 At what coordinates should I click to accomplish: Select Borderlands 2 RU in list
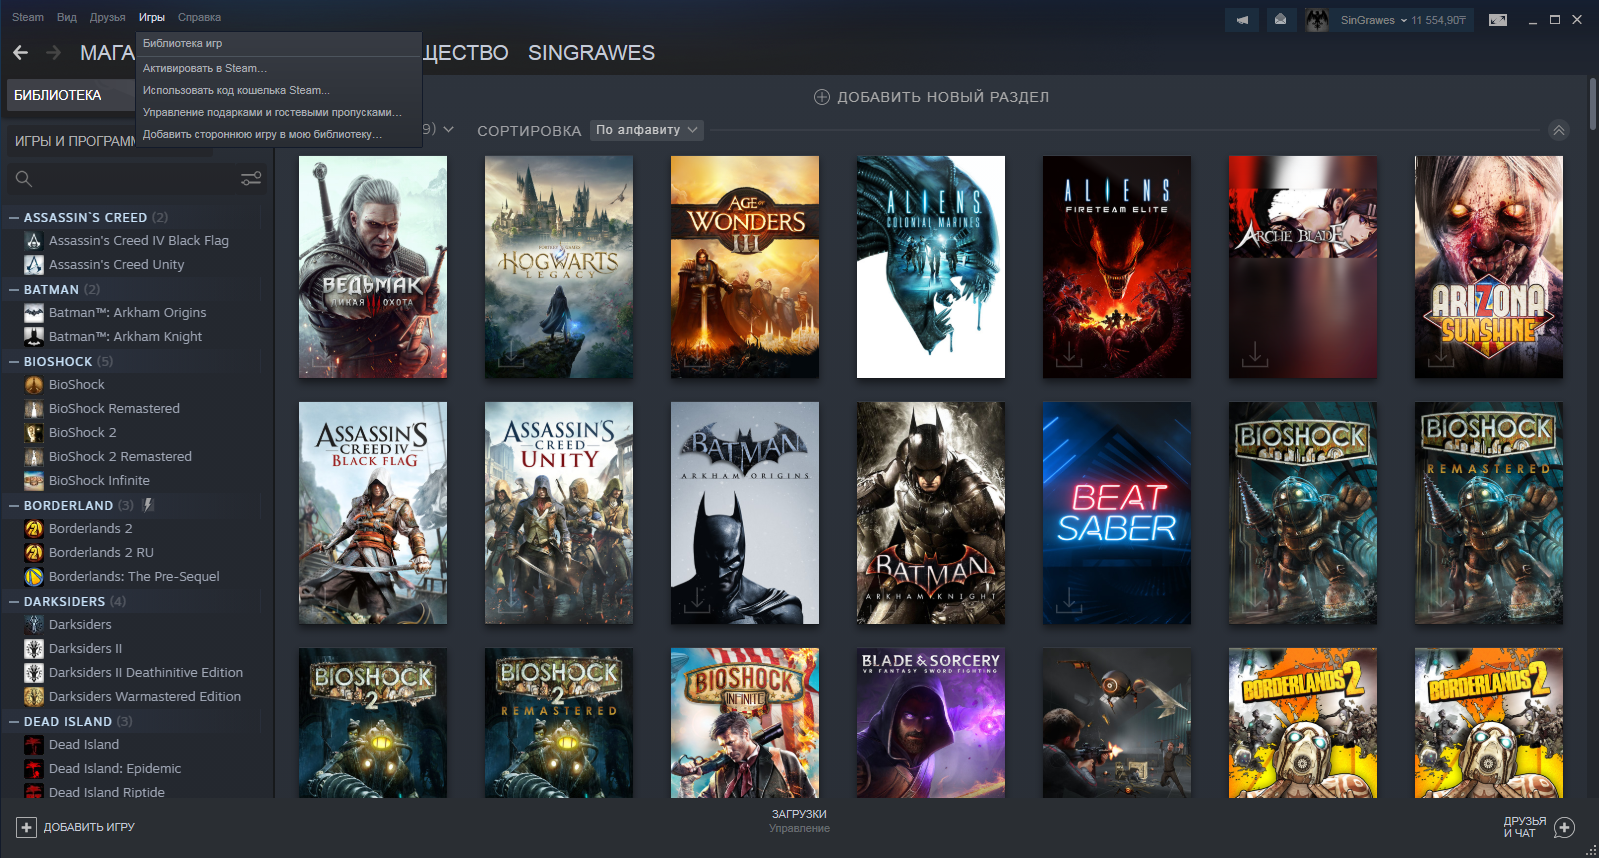point(101,553)
